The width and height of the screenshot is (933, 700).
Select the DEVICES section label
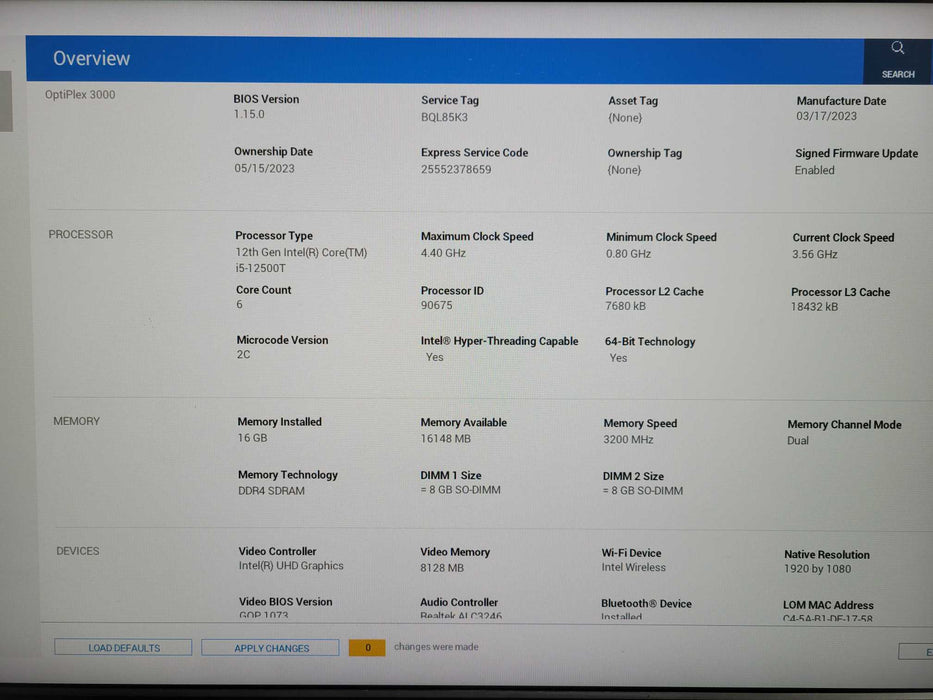pyautogui.click(x=78, y=551)
